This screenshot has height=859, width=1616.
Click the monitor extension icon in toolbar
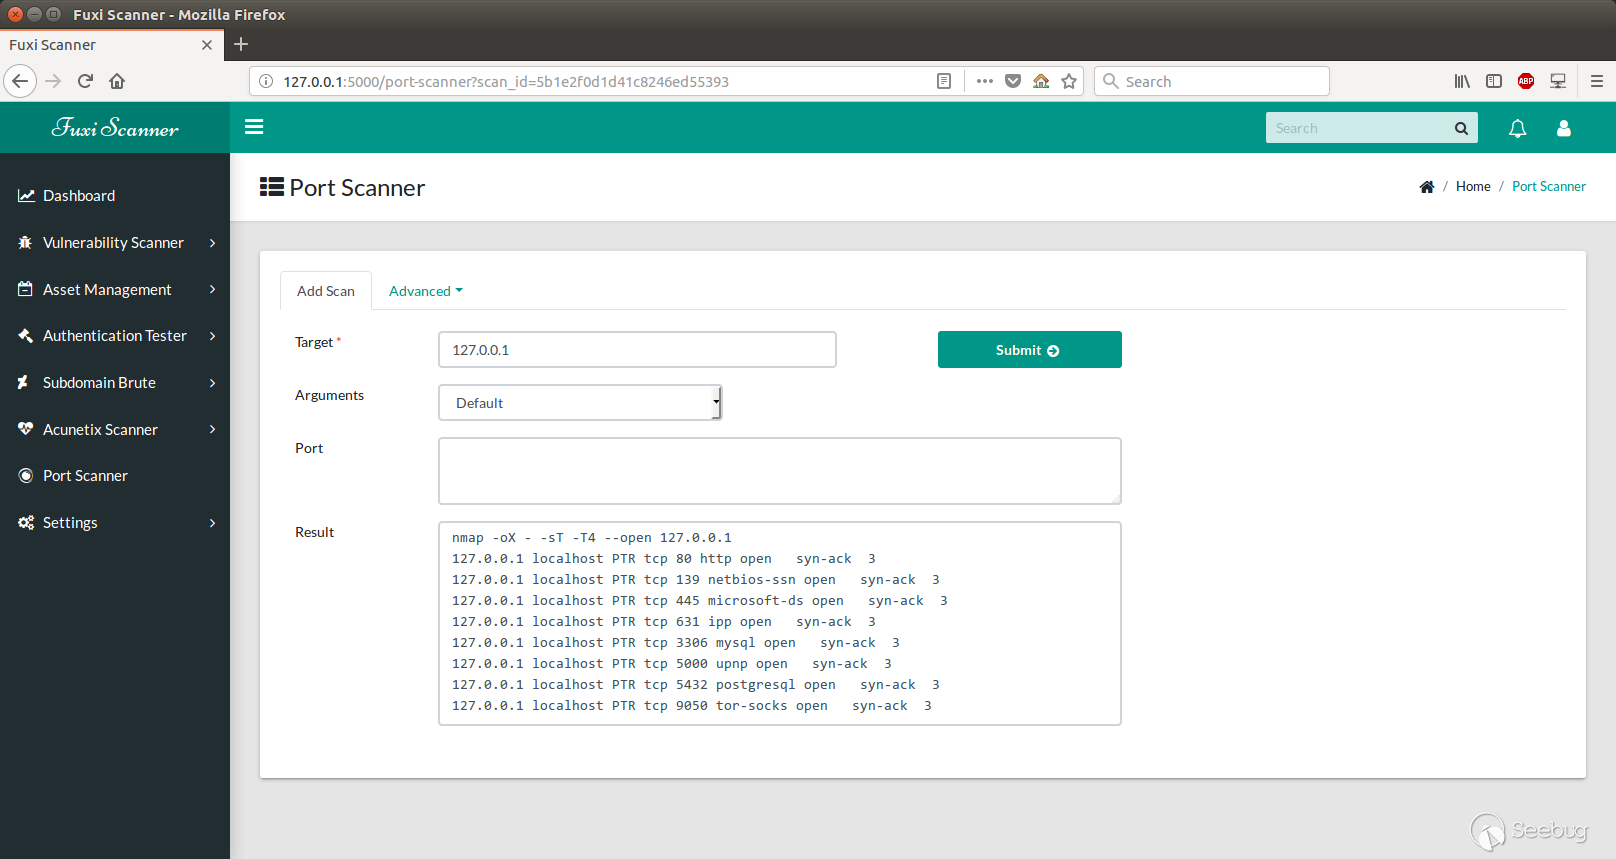(x=1558, y=81)
